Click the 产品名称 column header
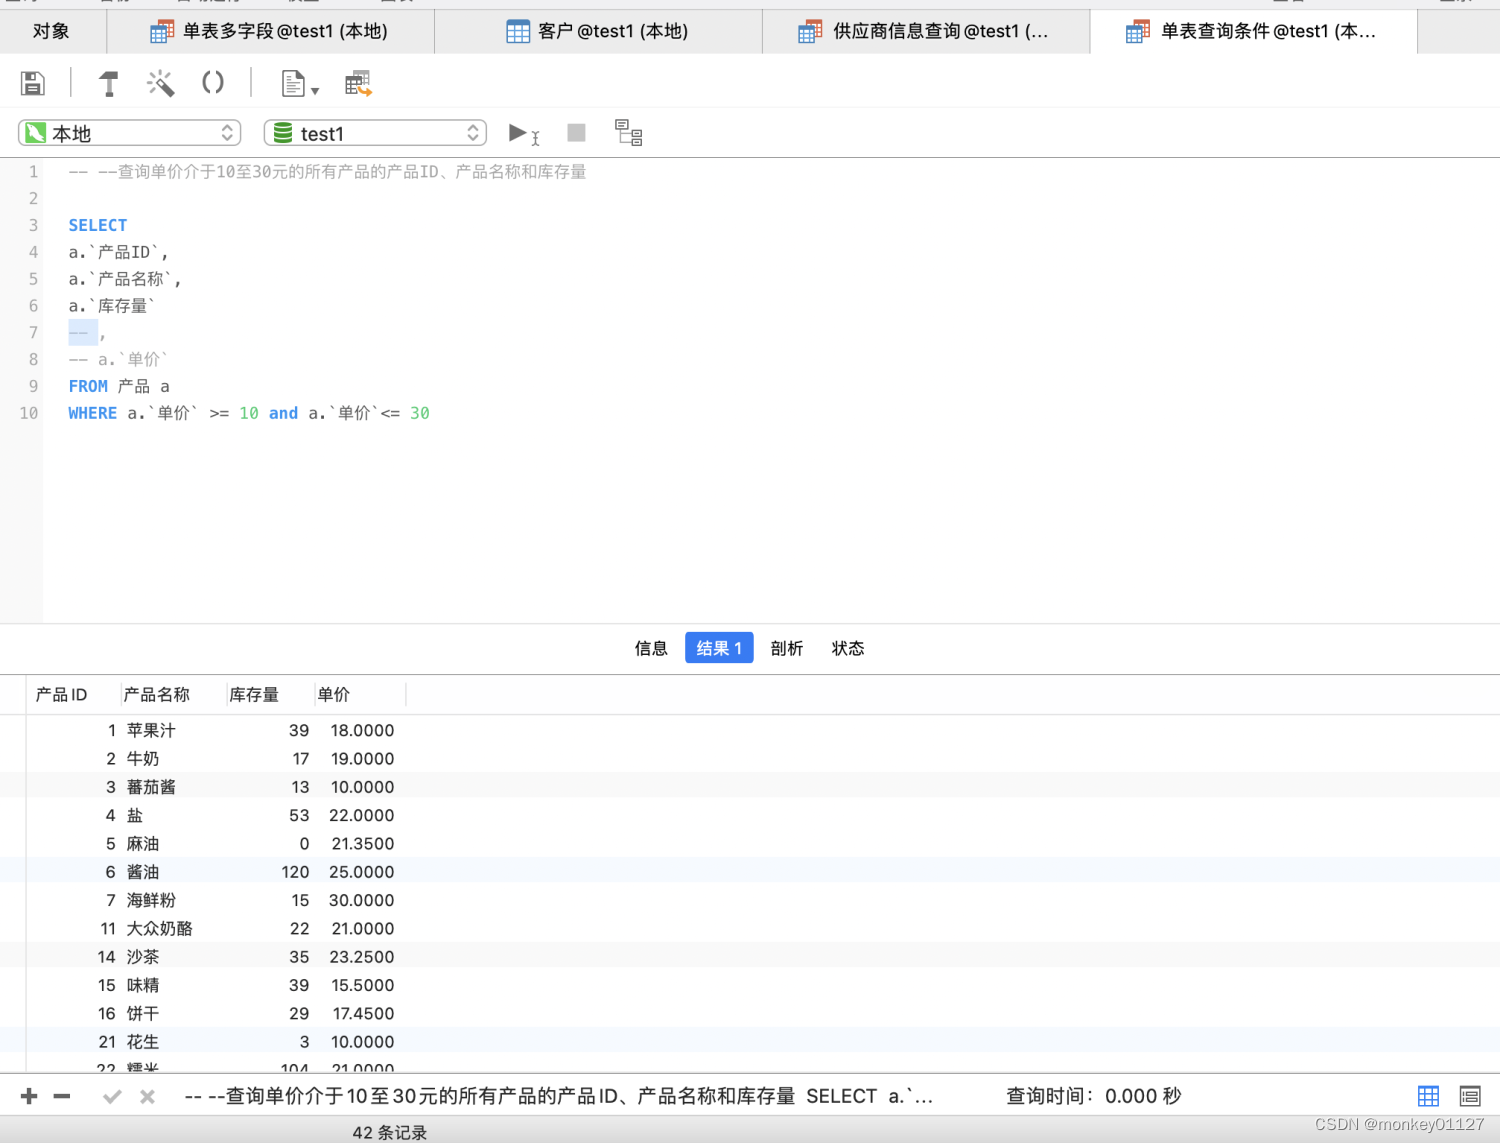This screenshot has width=1500, height=1143. (x=172, y=694)
